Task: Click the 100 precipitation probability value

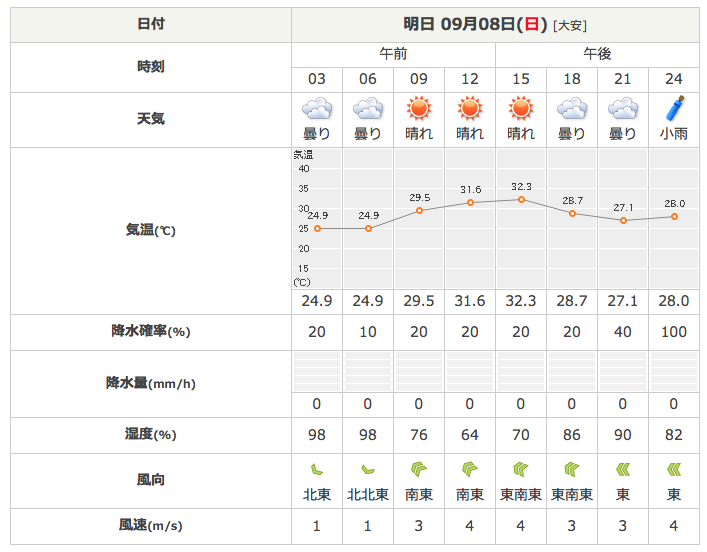Action: click(x=674, y=332)
